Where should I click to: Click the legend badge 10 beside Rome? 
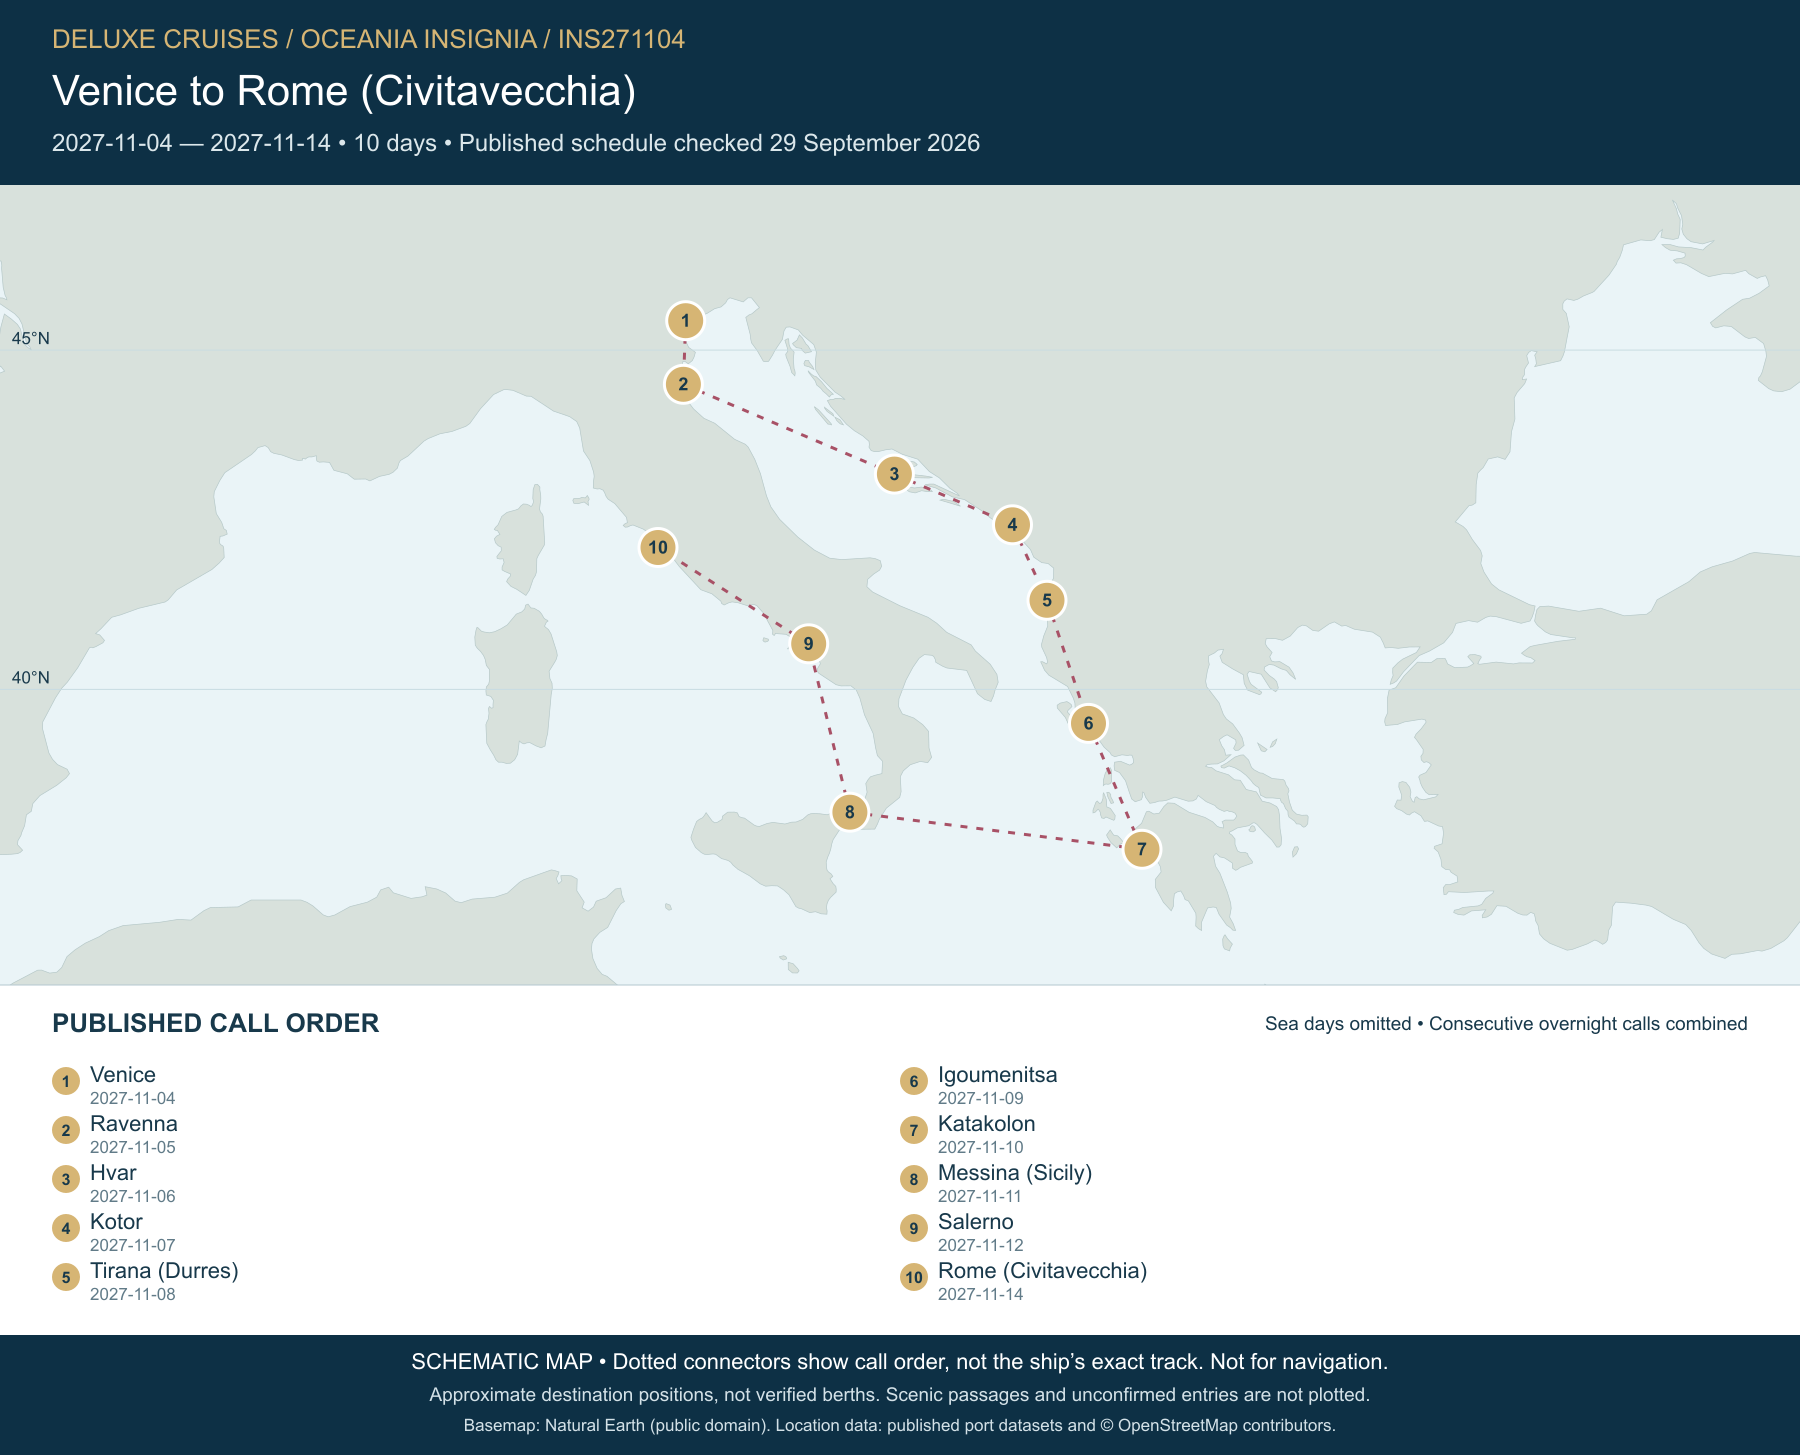pyautogui.click(x=914, y=1277)
